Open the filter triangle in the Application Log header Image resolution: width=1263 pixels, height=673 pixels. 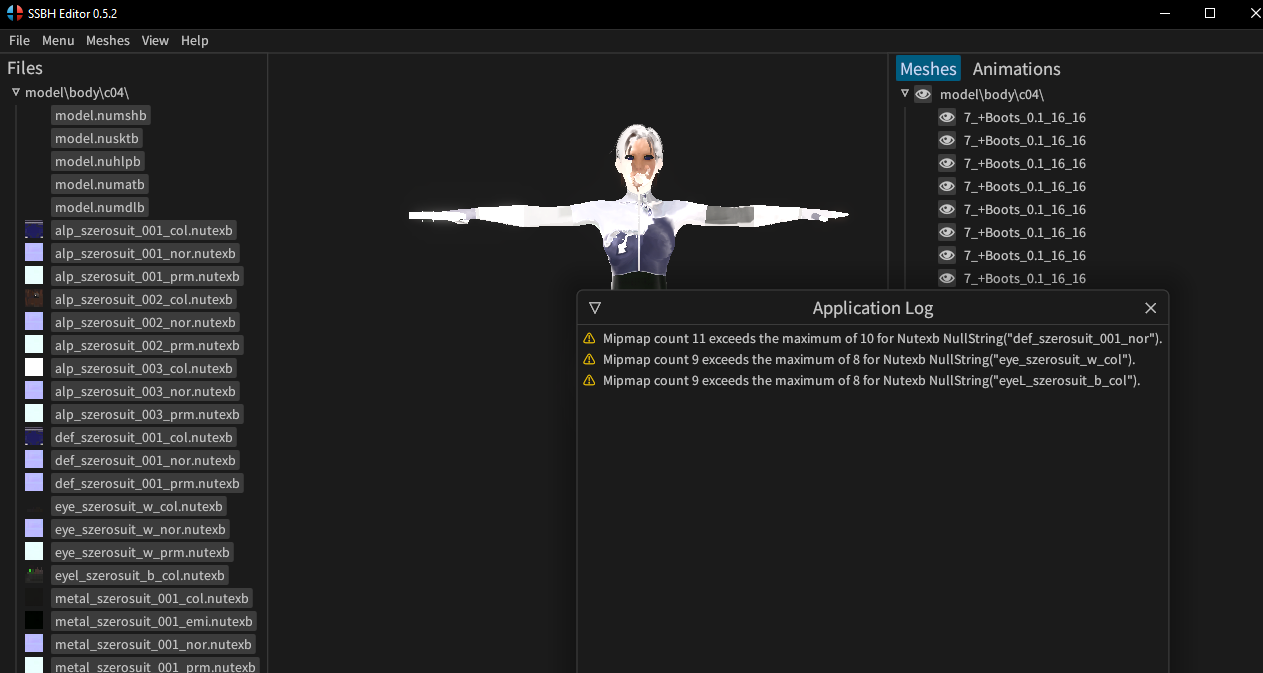595,308
